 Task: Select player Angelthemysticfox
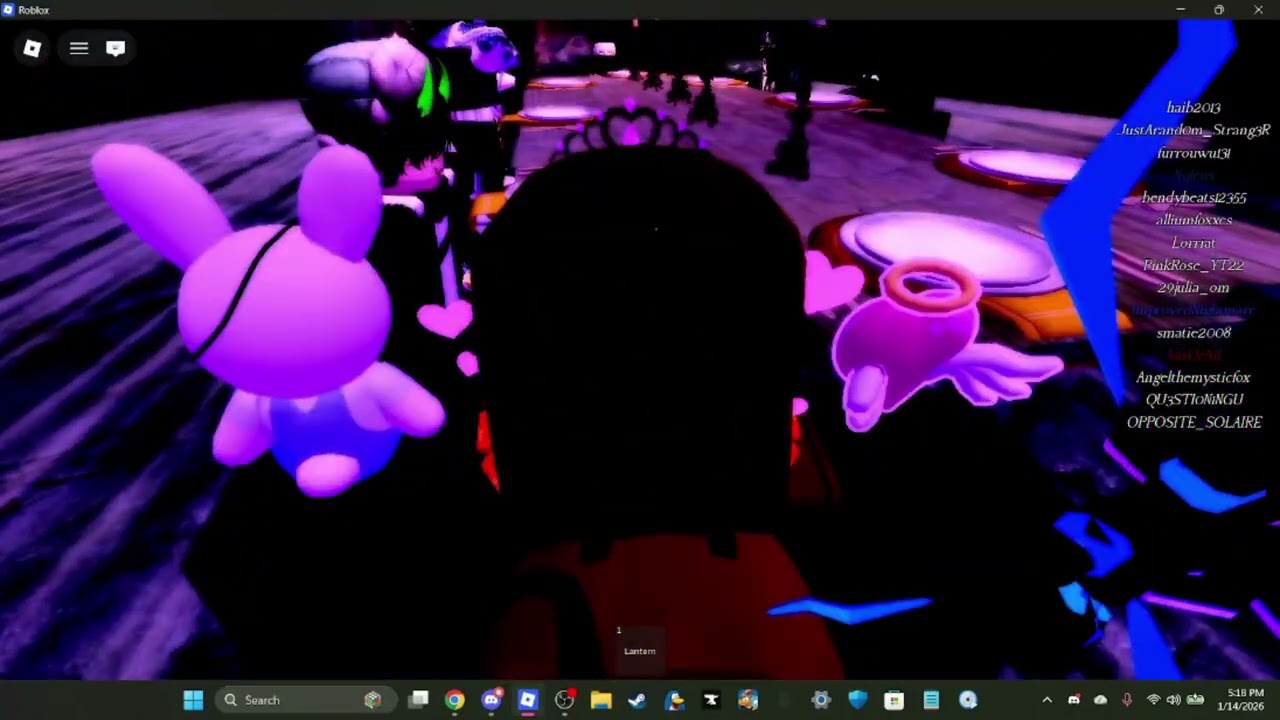pos(1193,378)
